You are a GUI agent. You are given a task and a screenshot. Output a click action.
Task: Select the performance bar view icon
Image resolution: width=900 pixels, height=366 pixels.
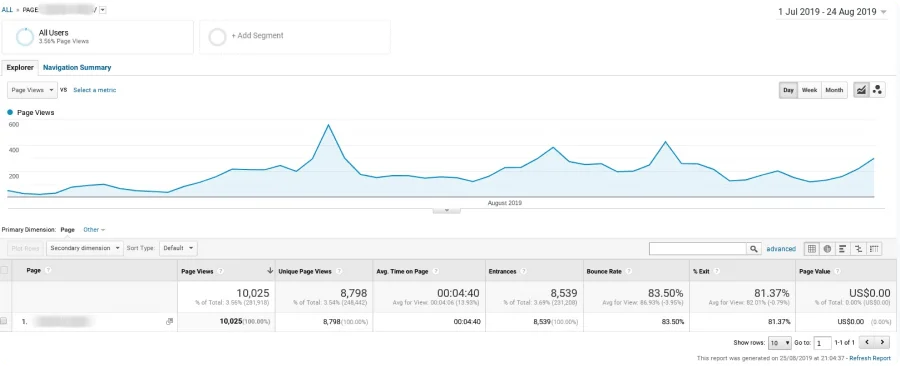(x=843, y=248)
